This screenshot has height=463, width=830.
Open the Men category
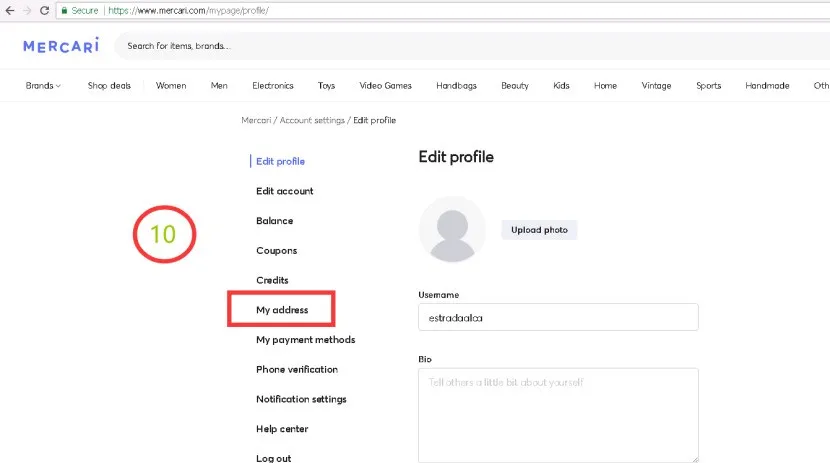[x=219, y=86]
